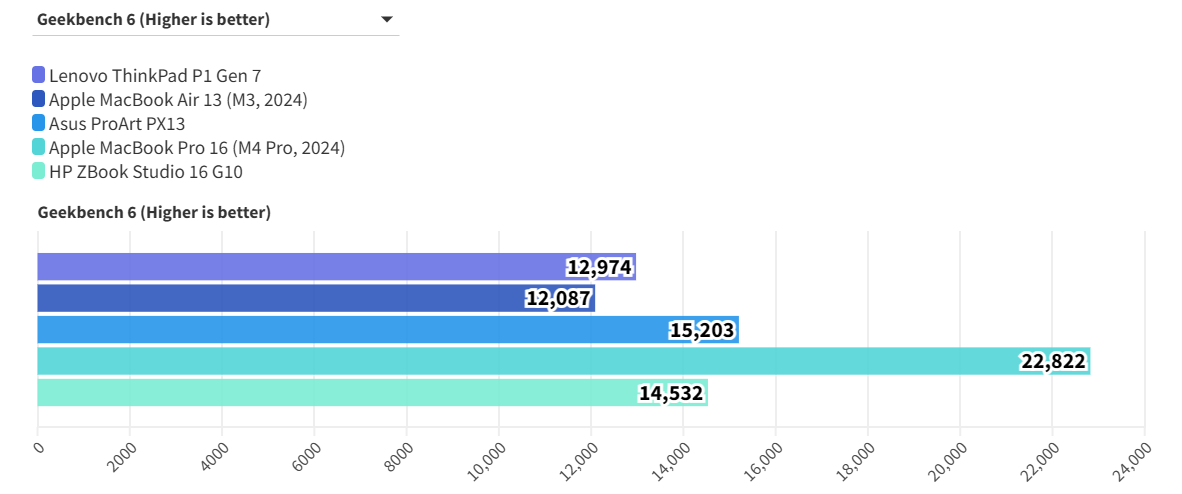Toggle the Apple MacBook Pro 16 legend label

click(x=197, y=148)
